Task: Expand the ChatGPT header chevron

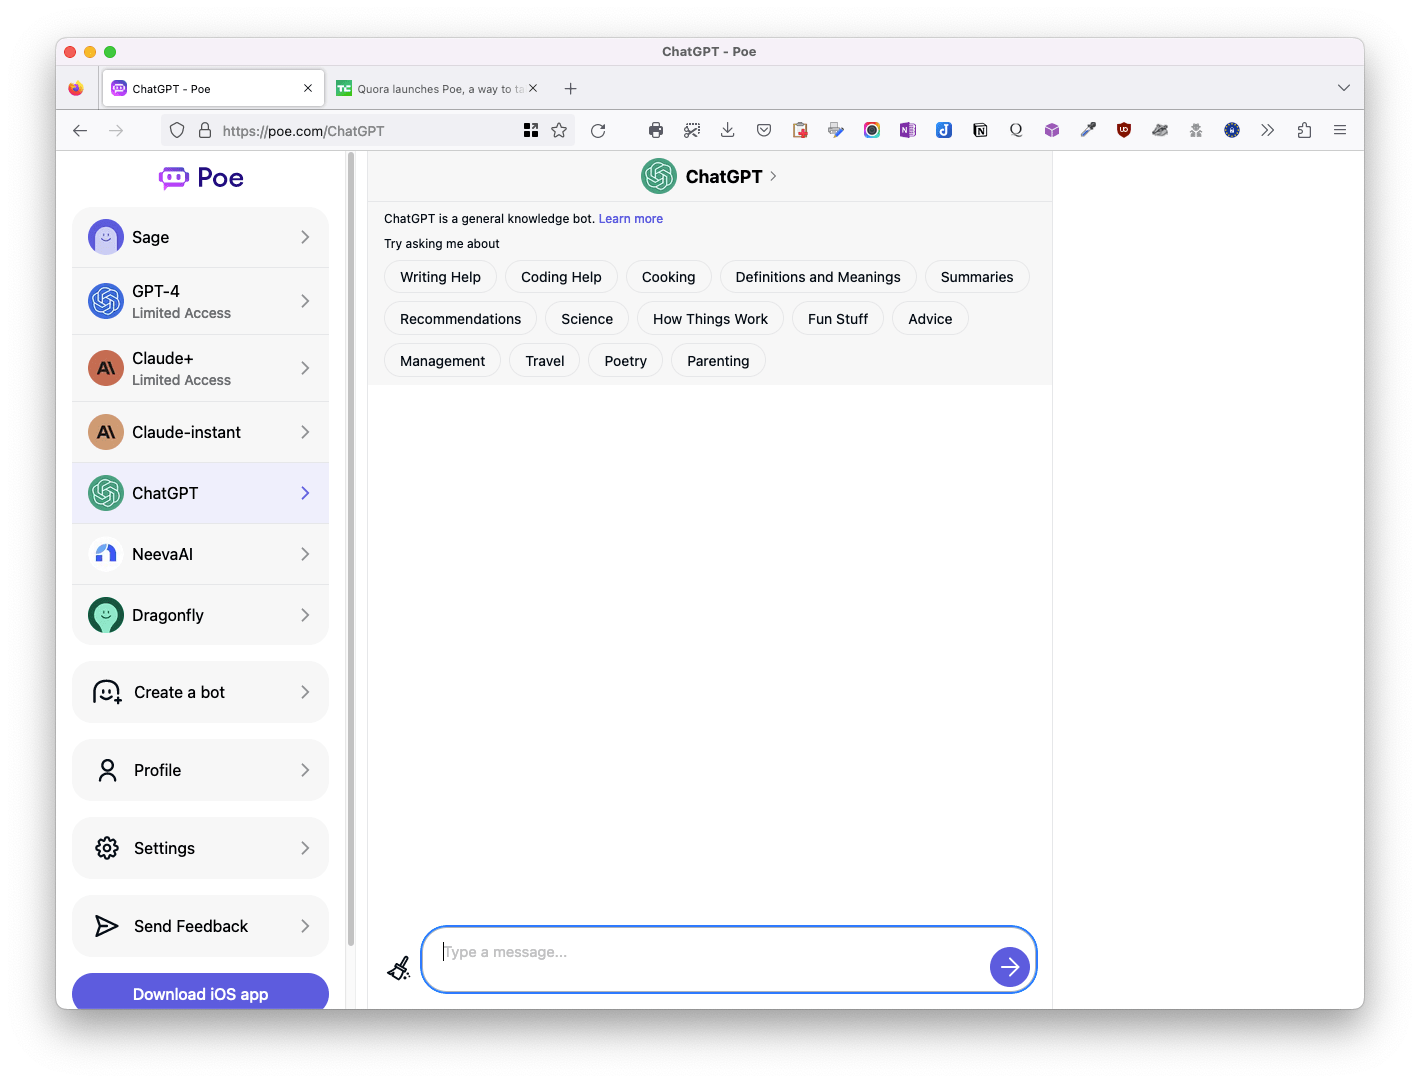Action: pyautogui.click(x=773, y=176)
